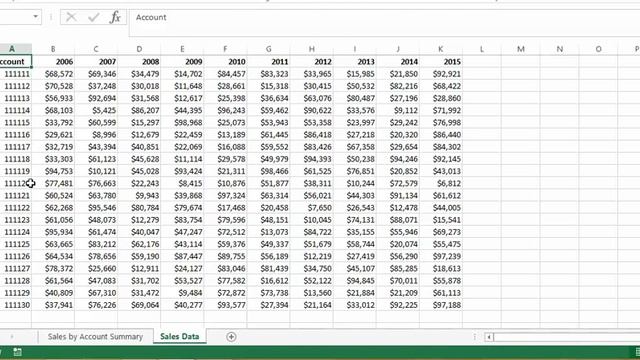
Task: Select column D header
Action: pyautogui.click(x=139, y=49)
